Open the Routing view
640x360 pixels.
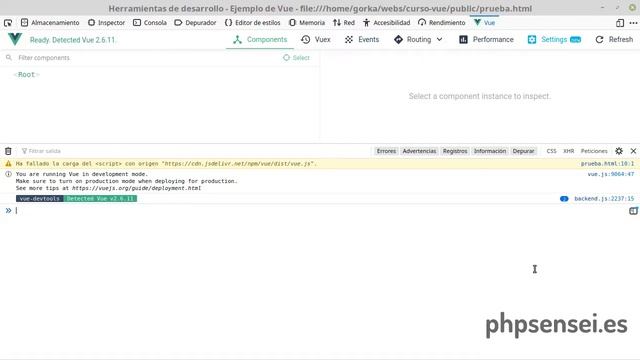click(x=413, y=40)
